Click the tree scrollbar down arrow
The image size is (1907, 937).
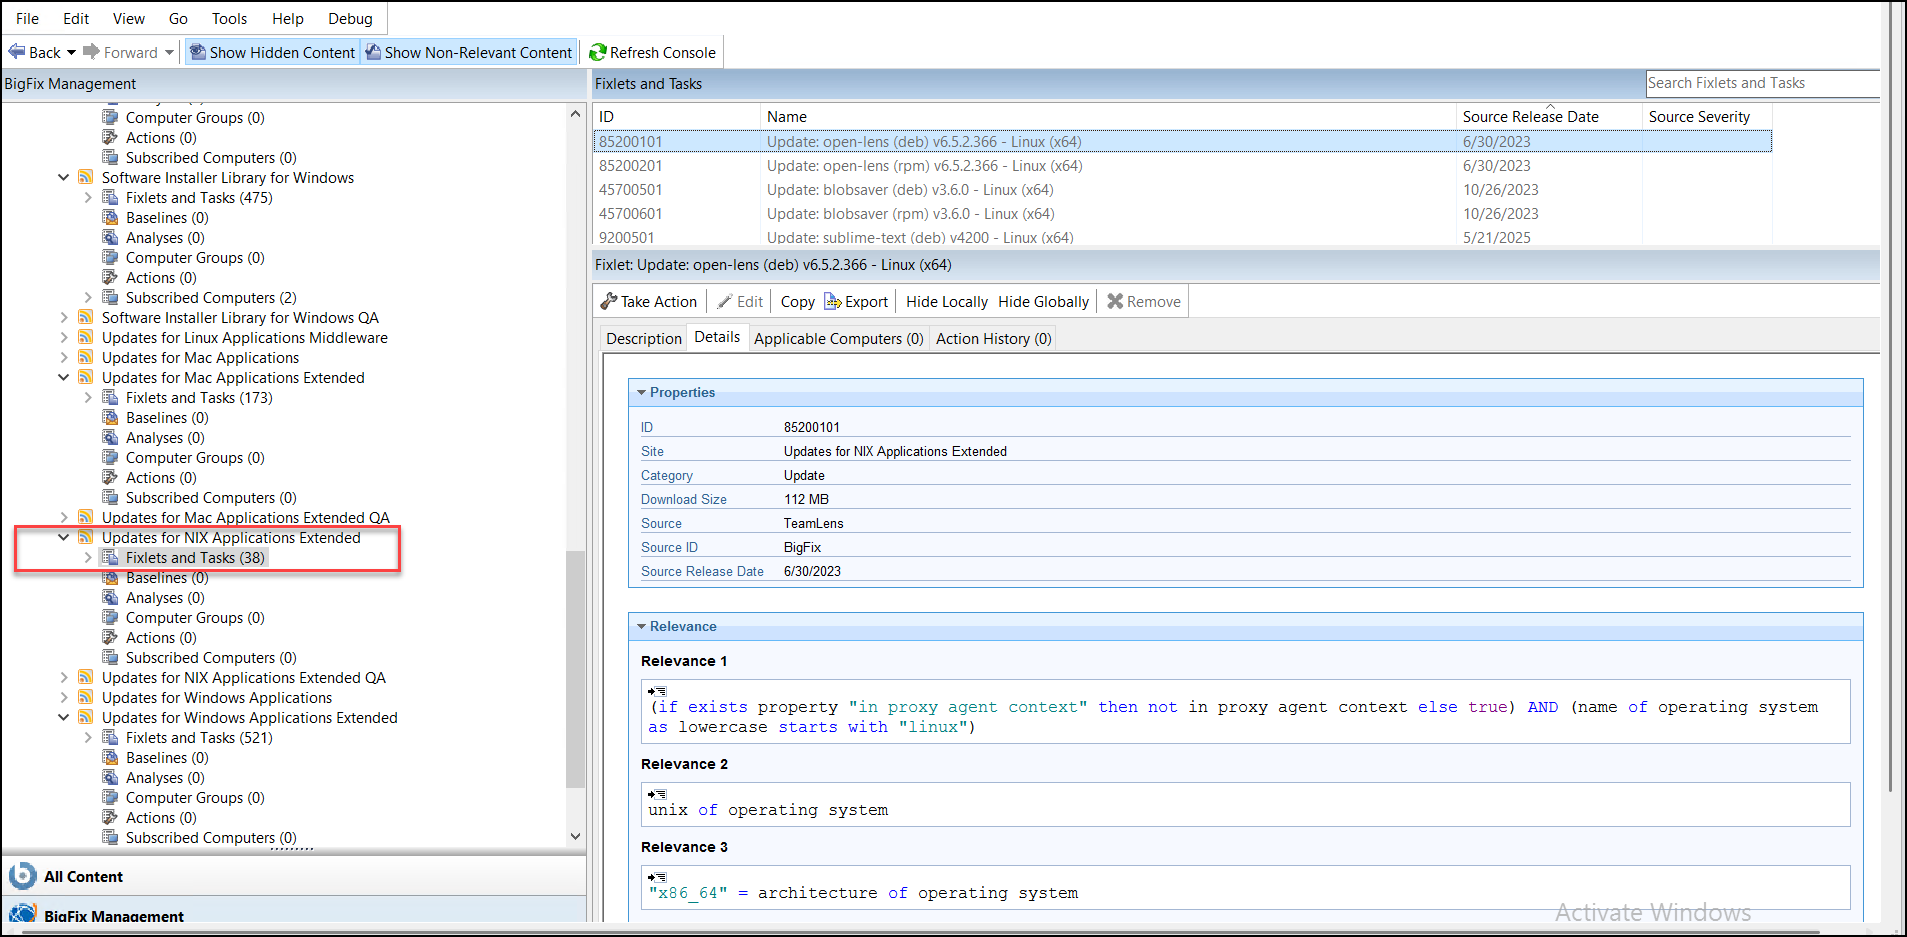point(575,836)
